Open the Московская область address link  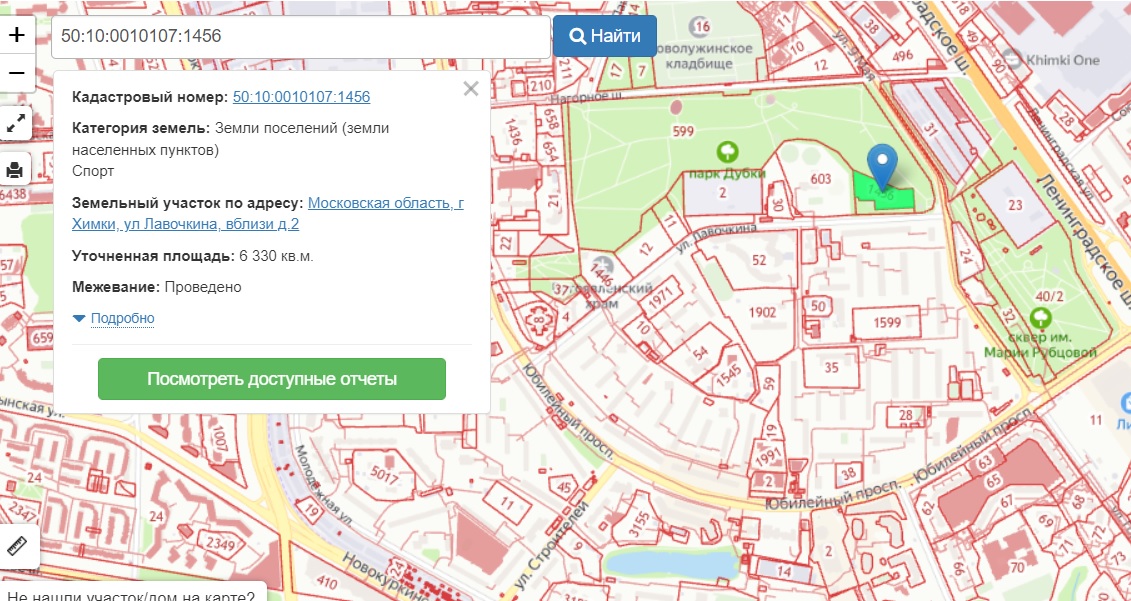[385, 203]
